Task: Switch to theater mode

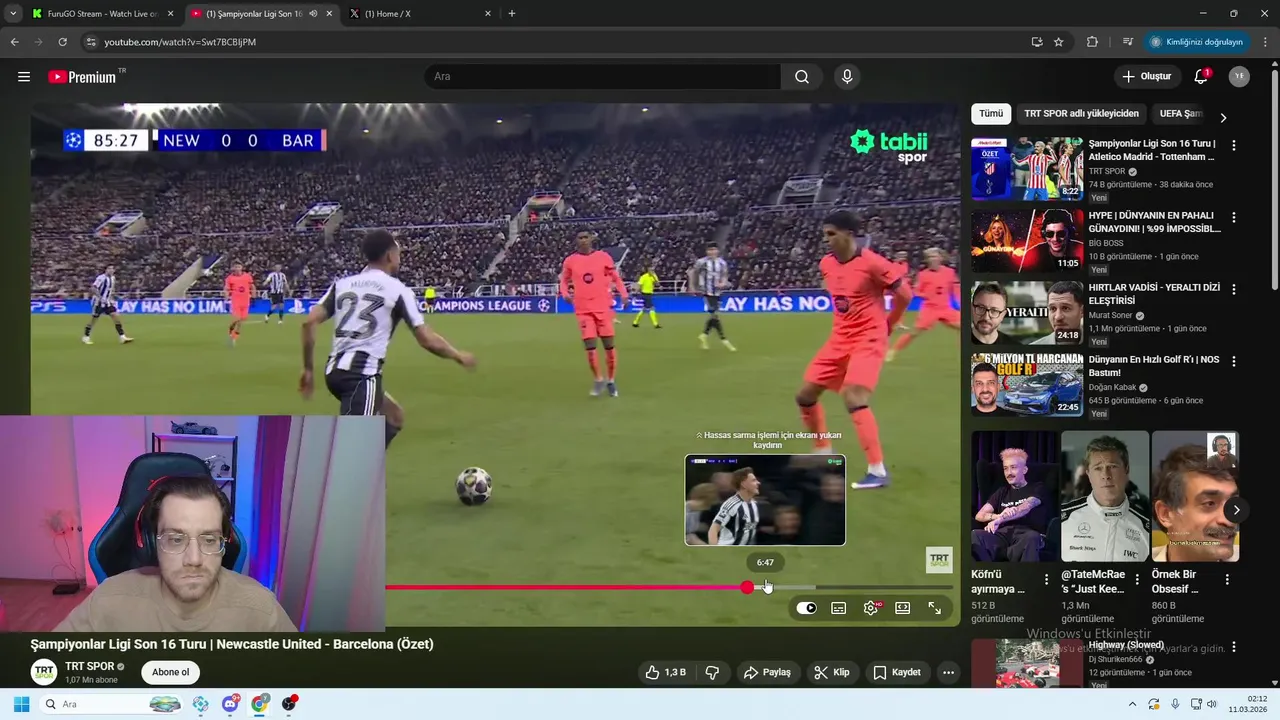Action: (903, 608)
